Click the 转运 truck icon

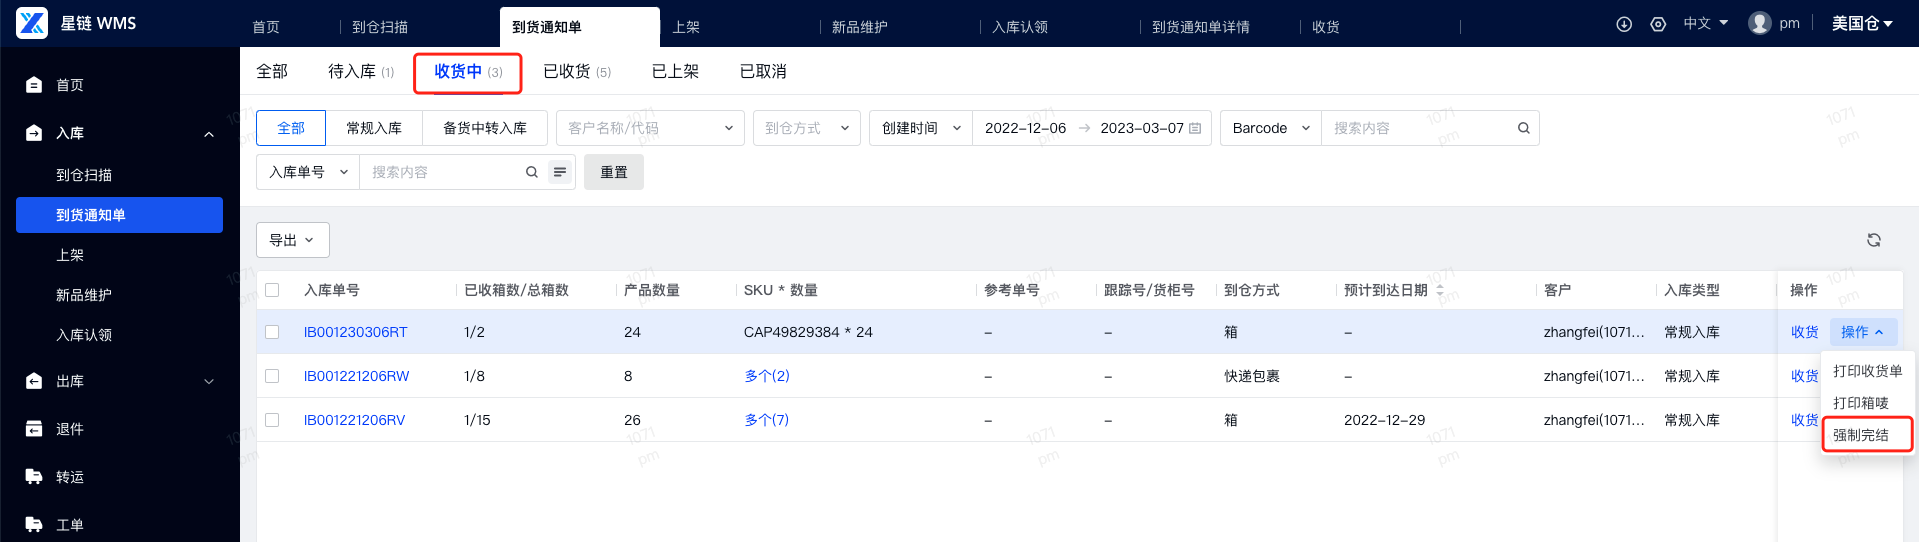pyautogui.click(x=34, y=477)
